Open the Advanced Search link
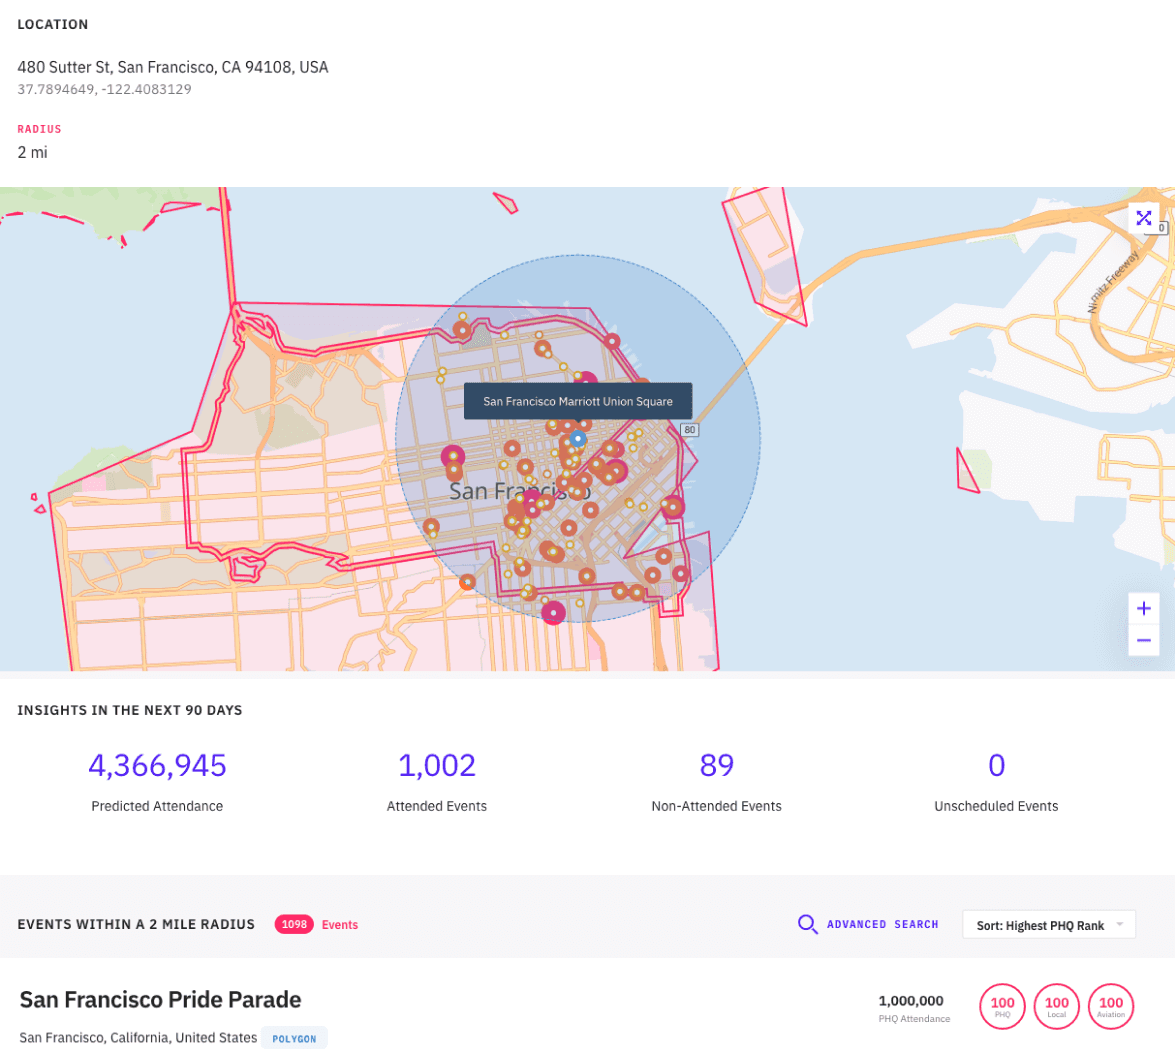 pos(882,924)
